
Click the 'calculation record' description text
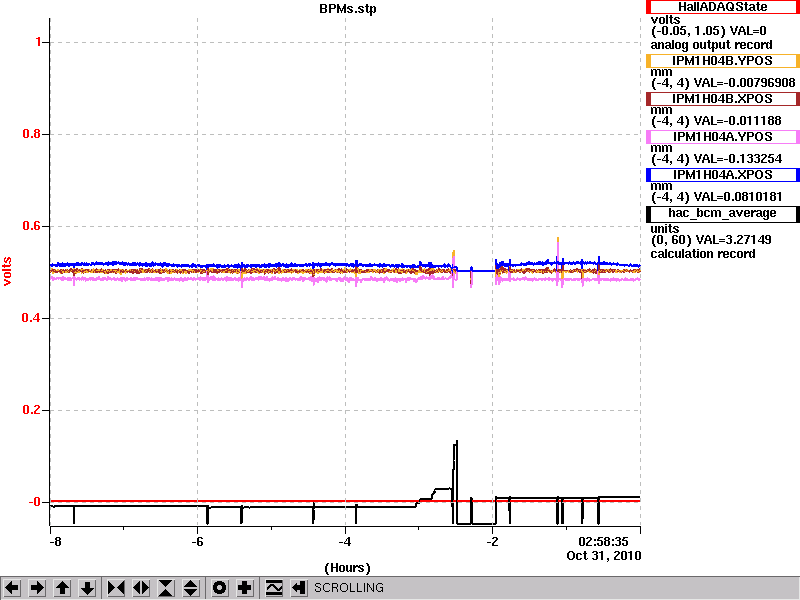click(x=703, y=254)
